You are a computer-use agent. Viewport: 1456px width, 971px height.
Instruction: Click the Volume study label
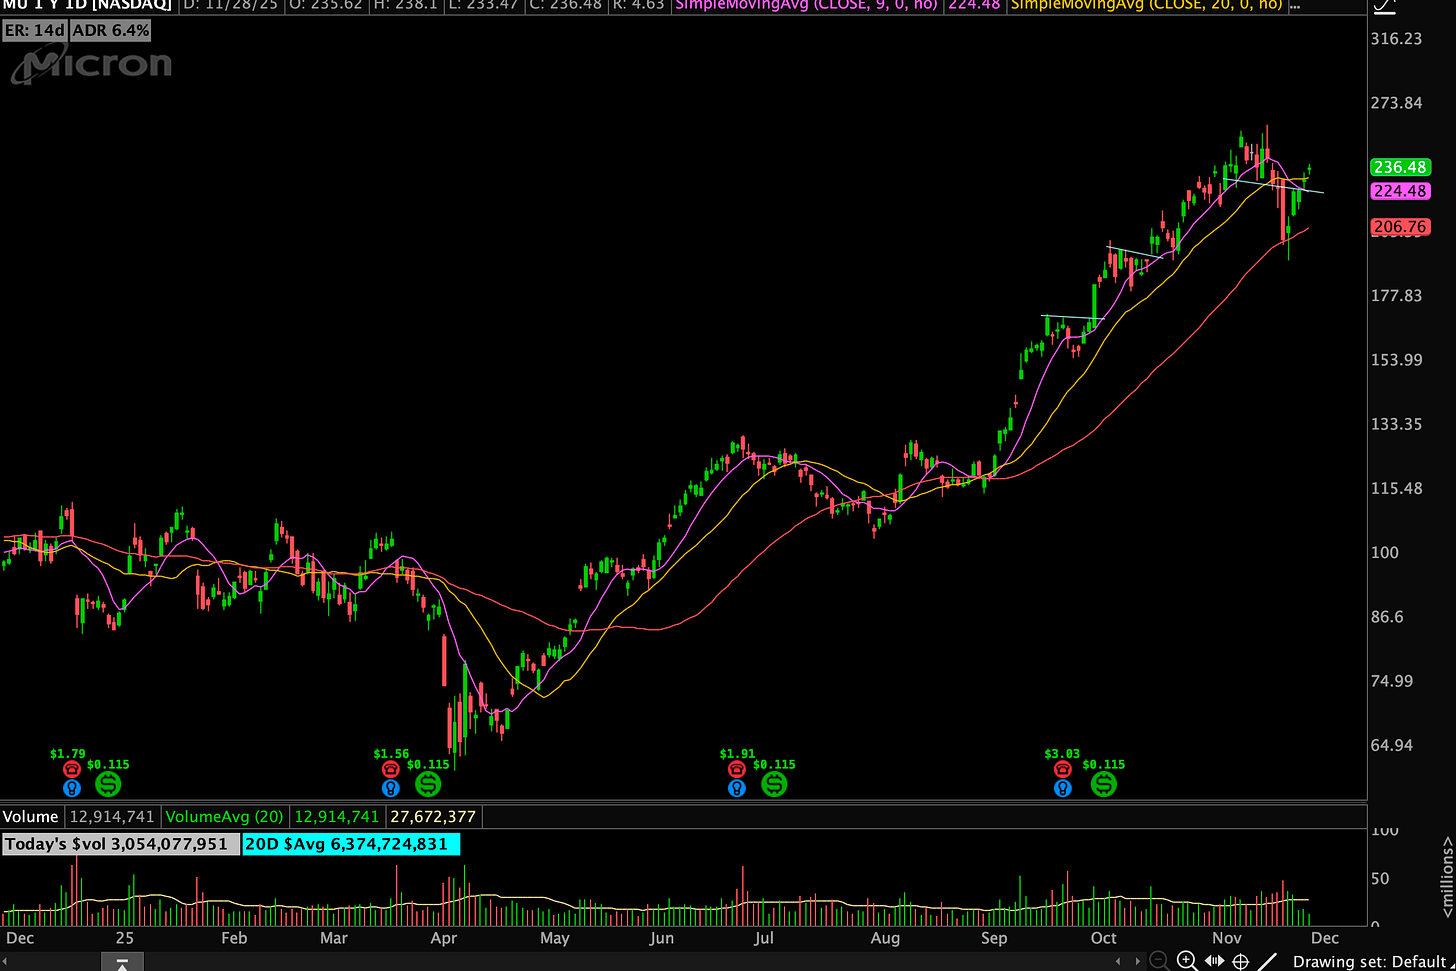coord(31,817)
